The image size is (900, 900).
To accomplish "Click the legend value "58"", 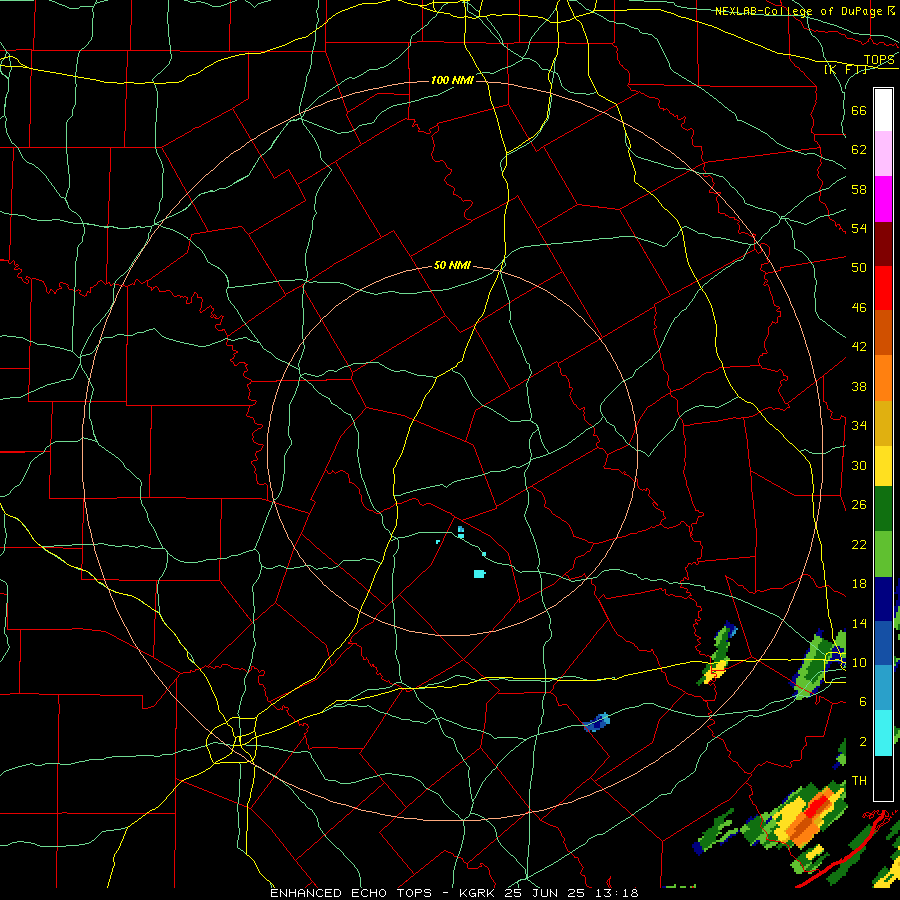I will [859, 189].
